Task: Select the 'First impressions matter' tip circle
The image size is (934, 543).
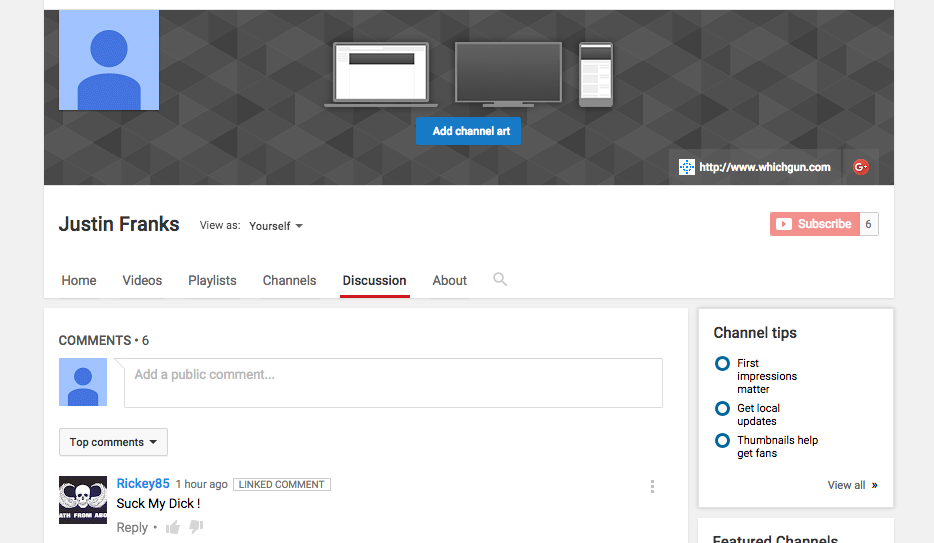Action: [x=722, y=364]
